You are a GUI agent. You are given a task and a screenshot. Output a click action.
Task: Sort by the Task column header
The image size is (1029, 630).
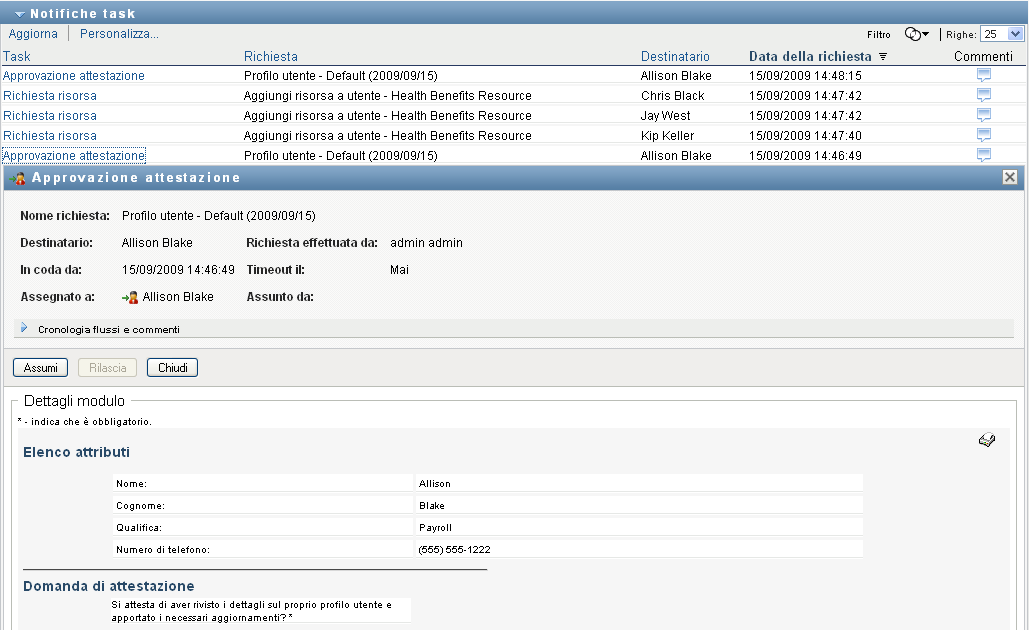(16, 56)
